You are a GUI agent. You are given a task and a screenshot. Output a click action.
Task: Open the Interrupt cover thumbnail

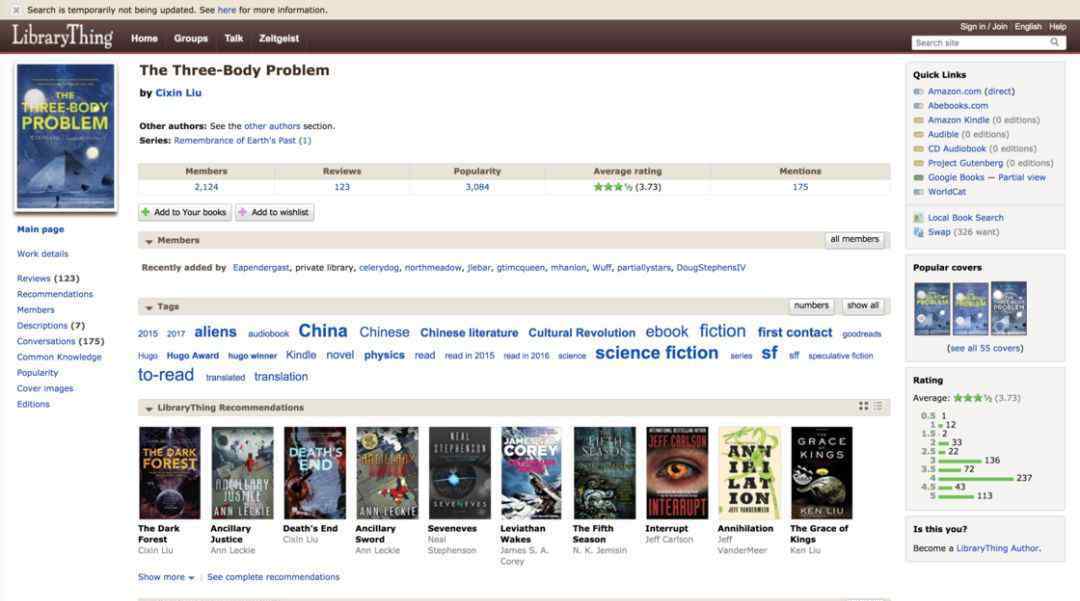click(x=677, y=473)
